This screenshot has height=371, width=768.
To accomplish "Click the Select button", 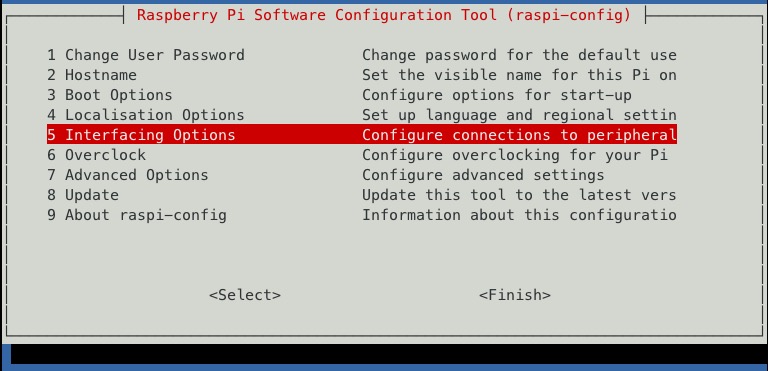I will (x=245, y=295).
